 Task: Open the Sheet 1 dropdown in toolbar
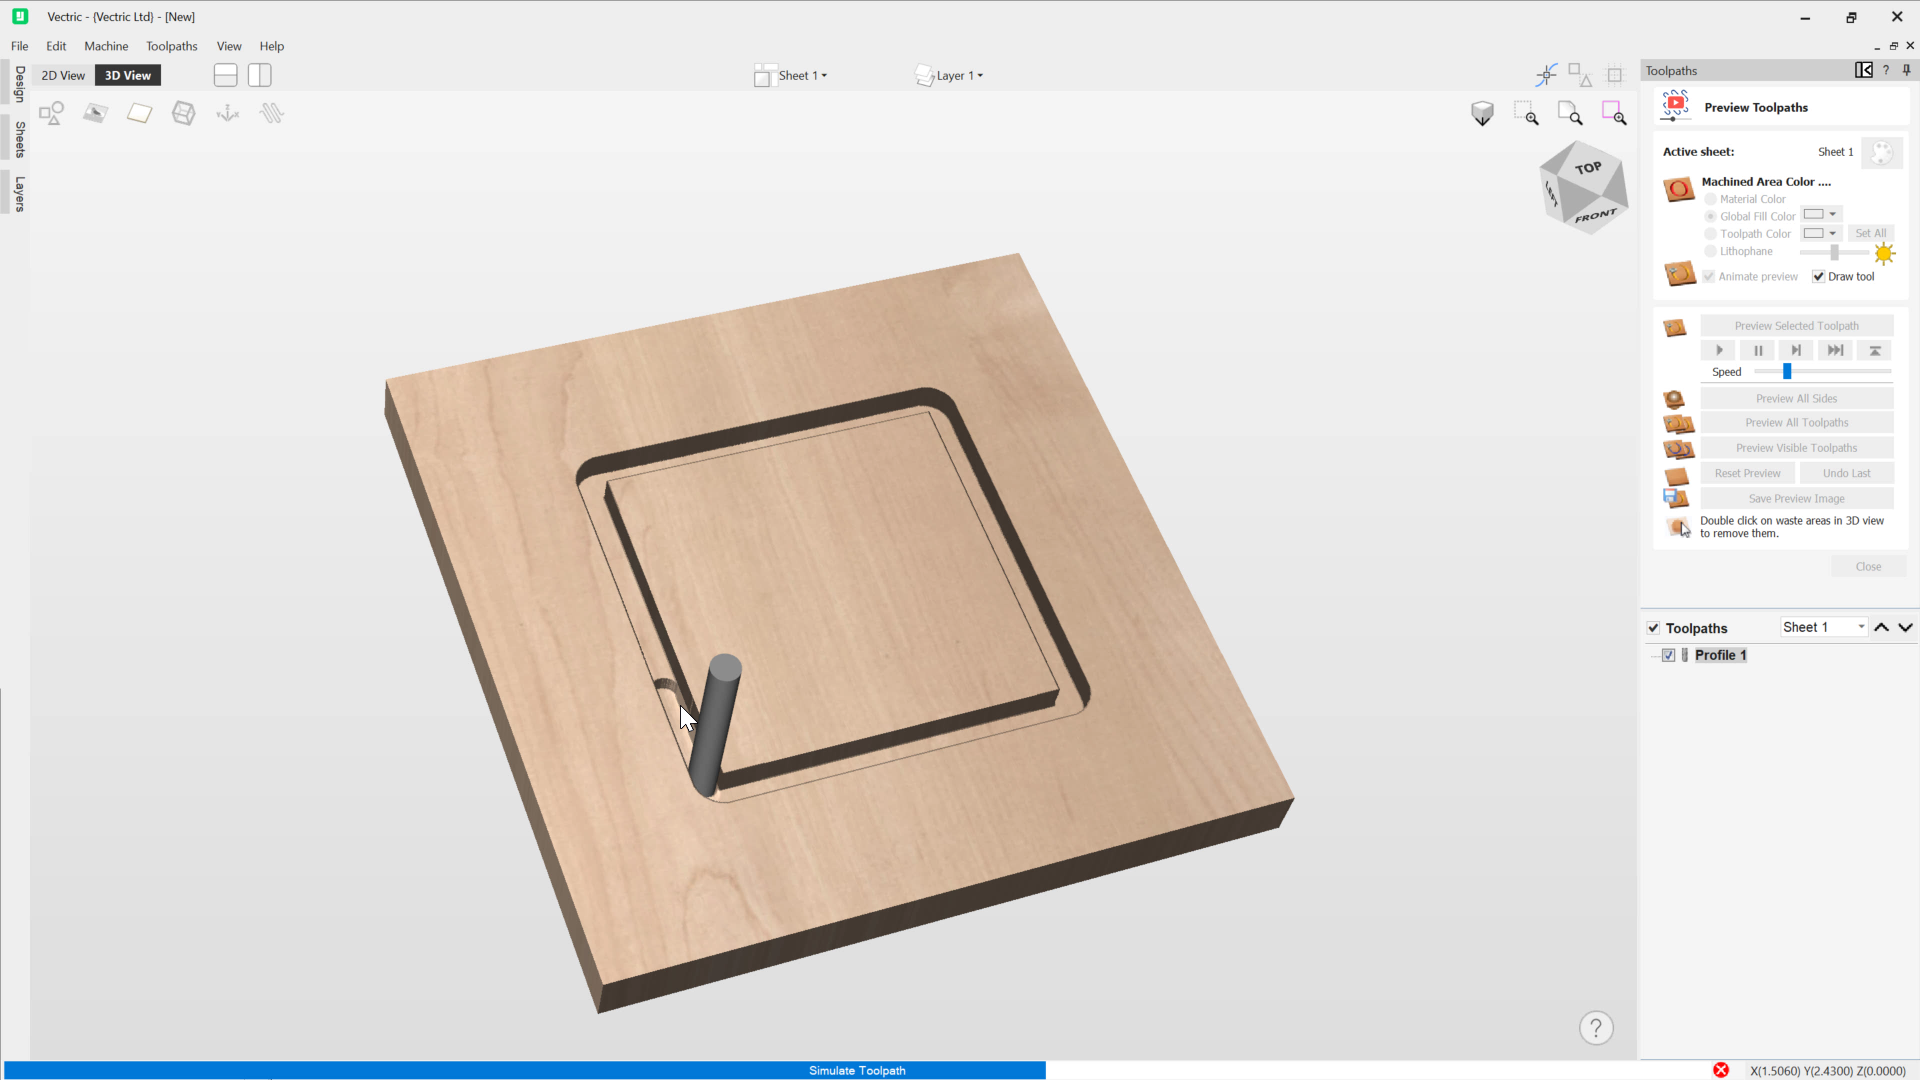coord(802,76)
